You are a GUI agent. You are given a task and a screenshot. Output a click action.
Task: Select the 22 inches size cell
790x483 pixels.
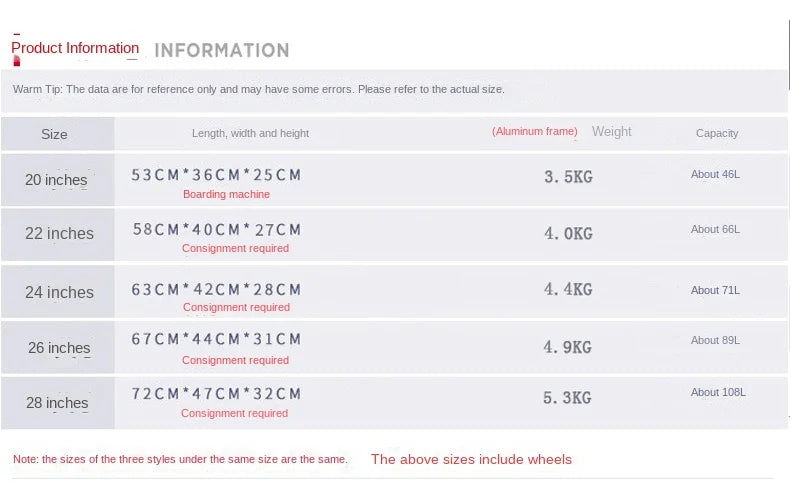pyautogui.click(x=59, y=233)
